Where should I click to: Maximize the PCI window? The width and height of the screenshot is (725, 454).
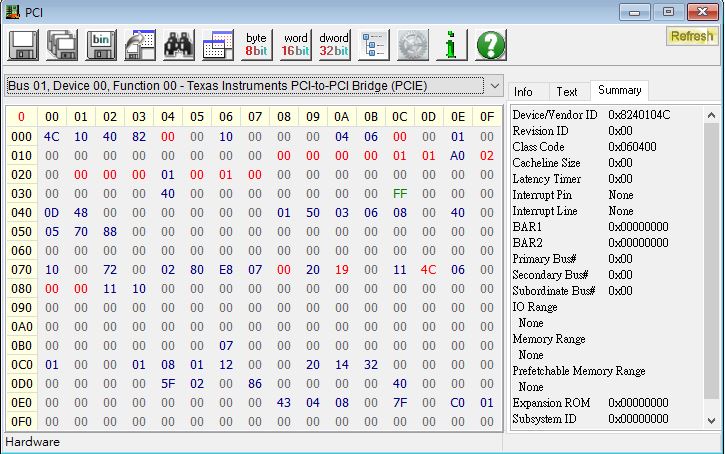pyautogui.click(x=669, y=12)
